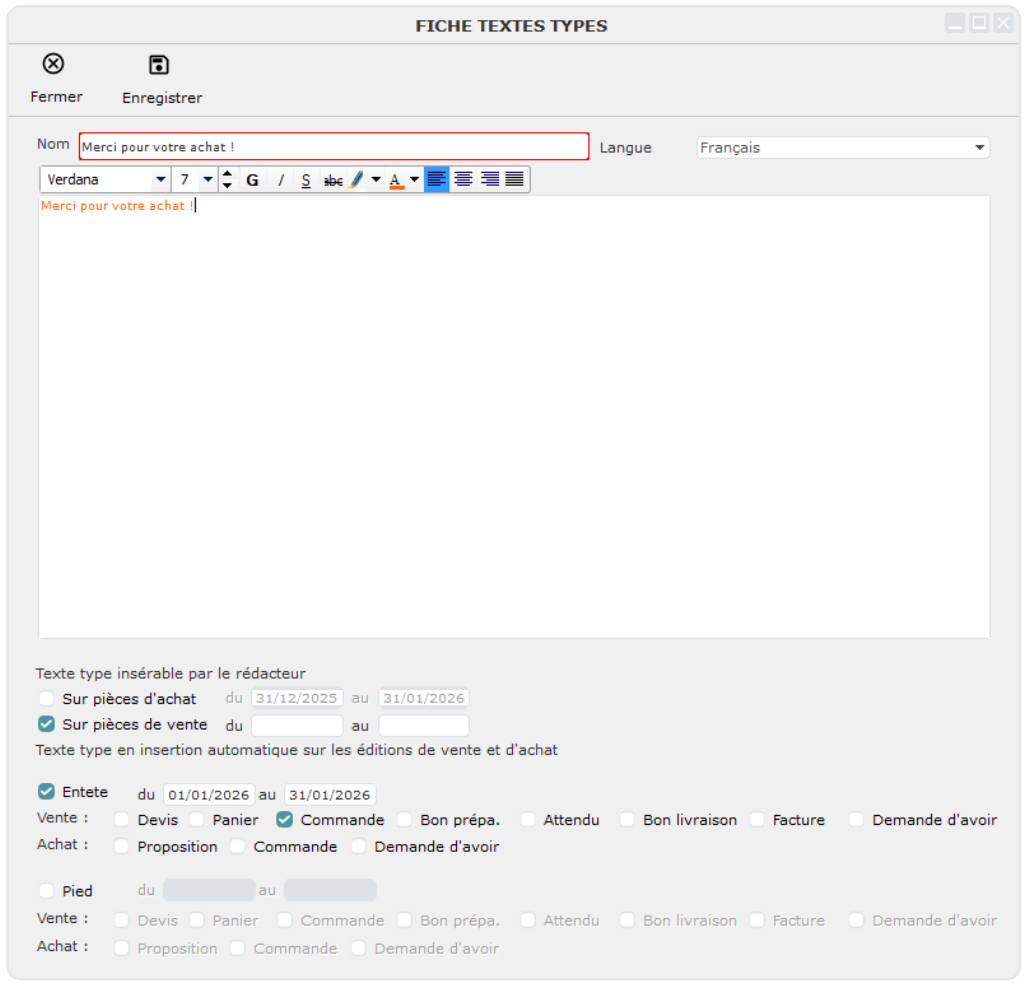Apply strikethrough (abc) formatting
Screen dimensions: 1027x987
(333, 180)
